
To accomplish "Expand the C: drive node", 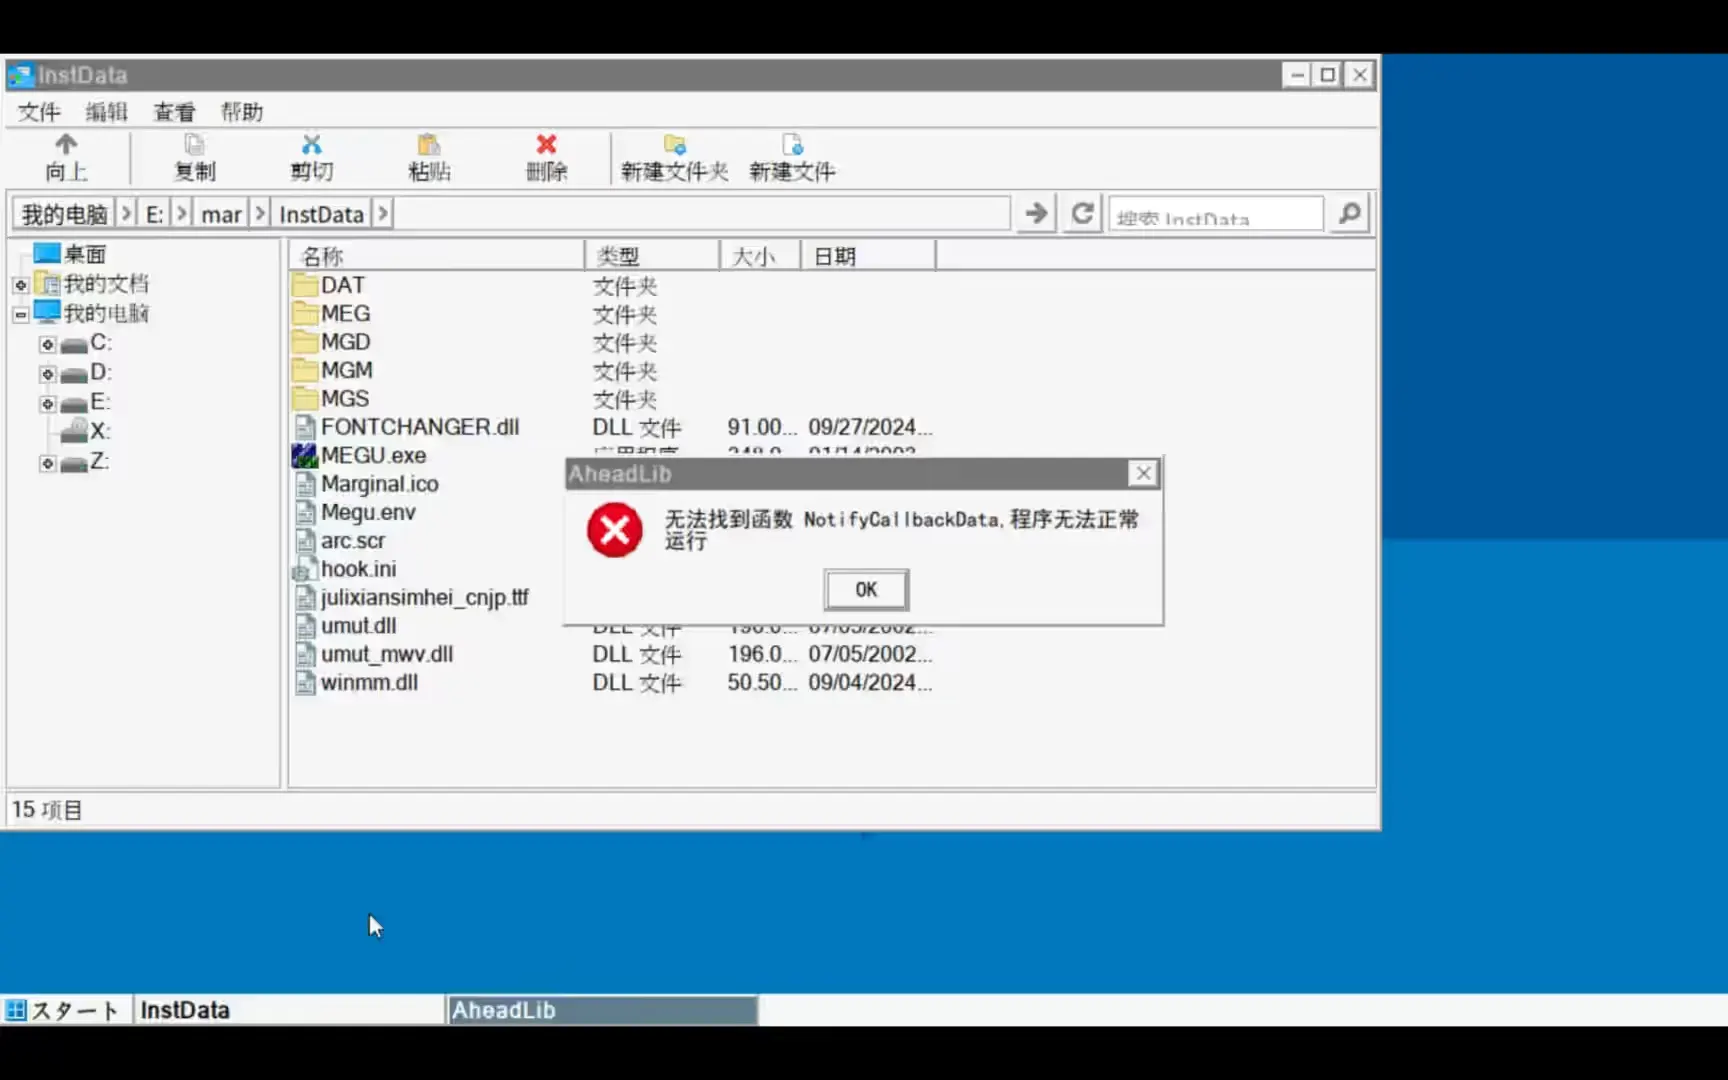I will [47, 344].
